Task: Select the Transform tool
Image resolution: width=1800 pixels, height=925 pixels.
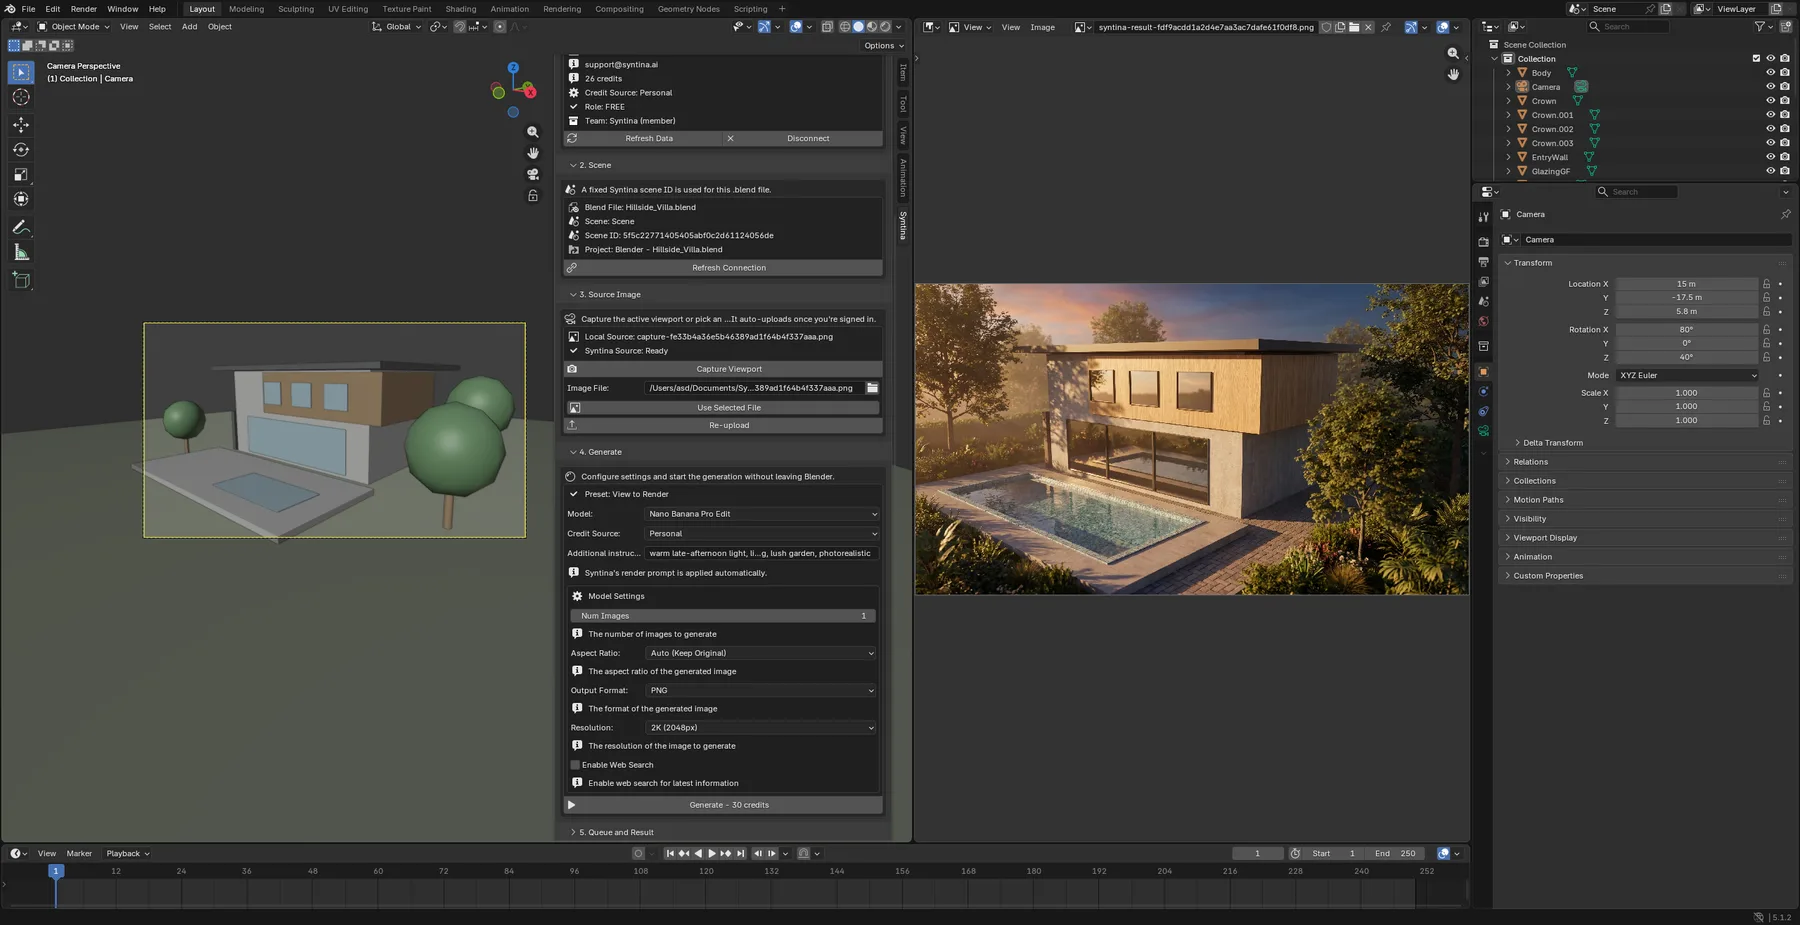Action: tap(21, 200)
